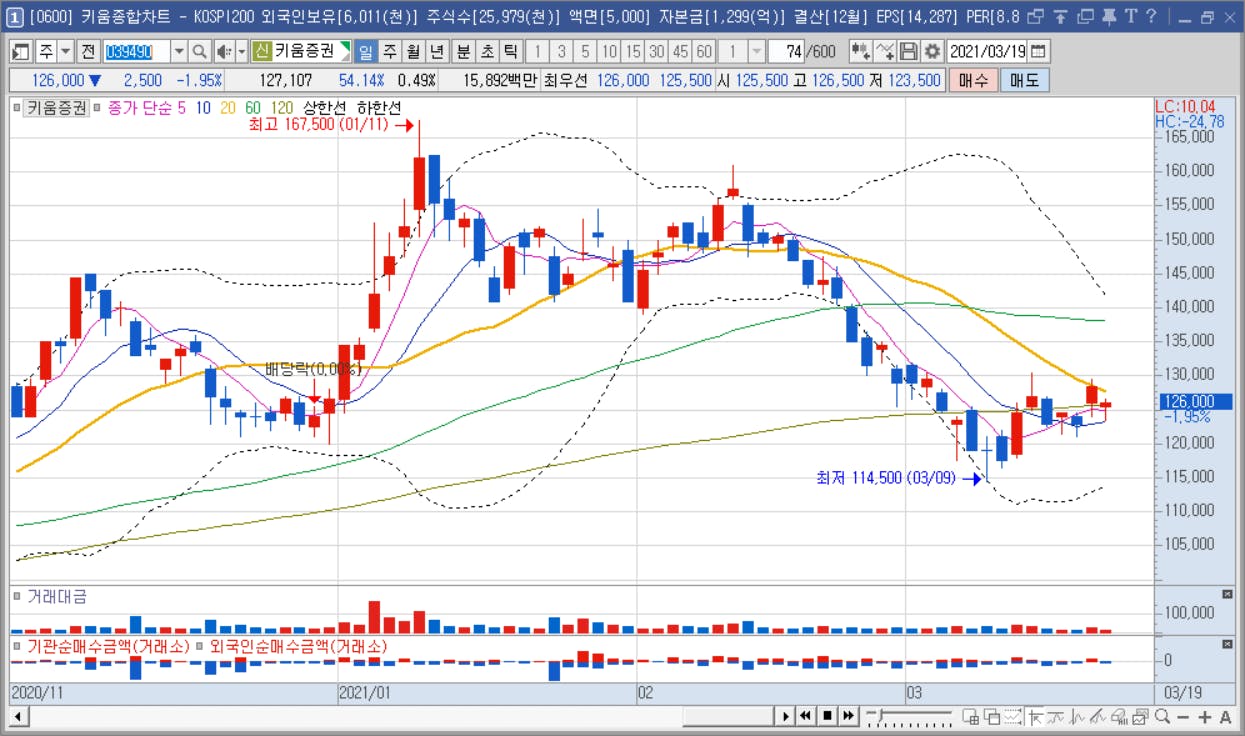
Task: Click the chart zoom slider at the bottom
Action: click(x=910, y=716)
